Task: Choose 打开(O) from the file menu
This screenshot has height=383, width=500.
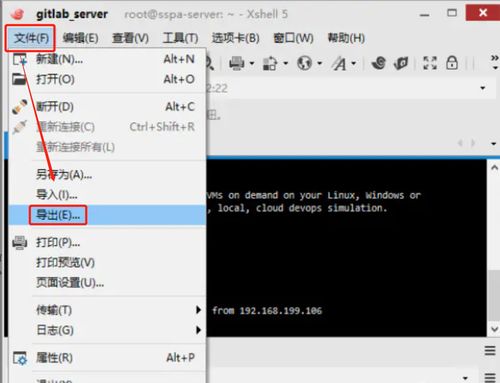Action: 107,79
